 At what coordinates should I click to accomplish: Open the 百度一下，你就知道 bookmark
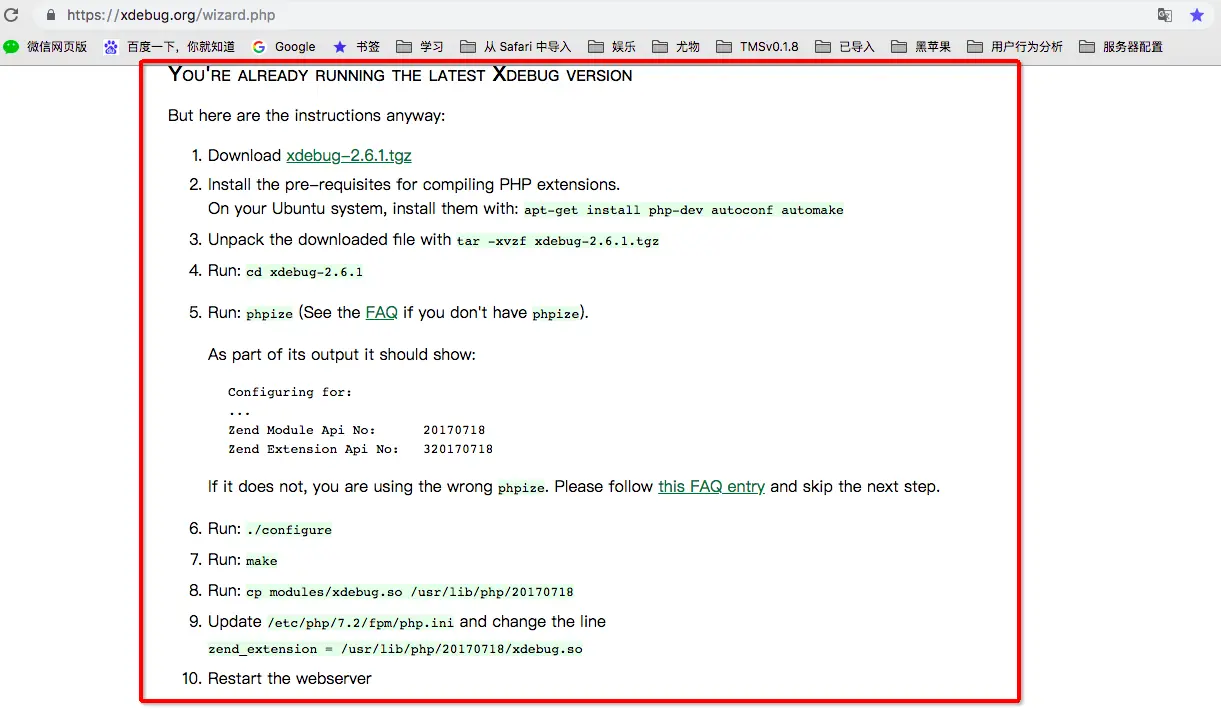click(x=170, y=46)
